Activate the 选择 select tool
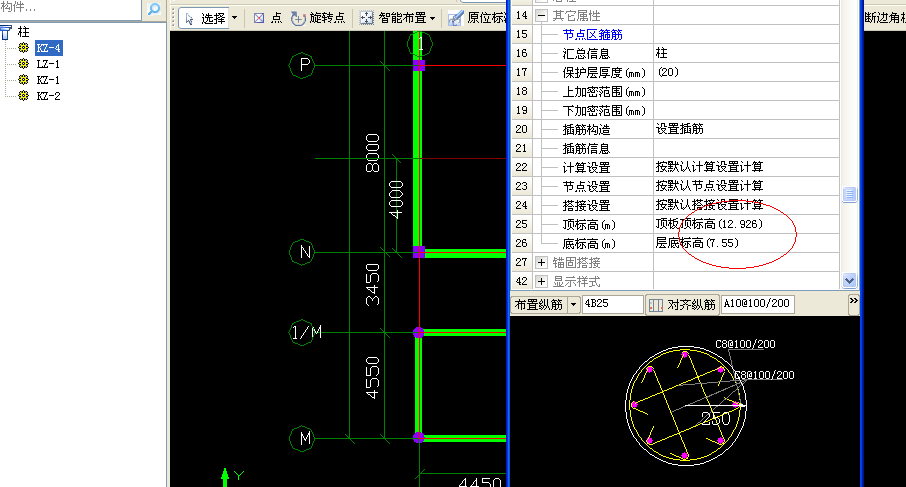Viewport: 906px width, 487px height. click(205, 18)
